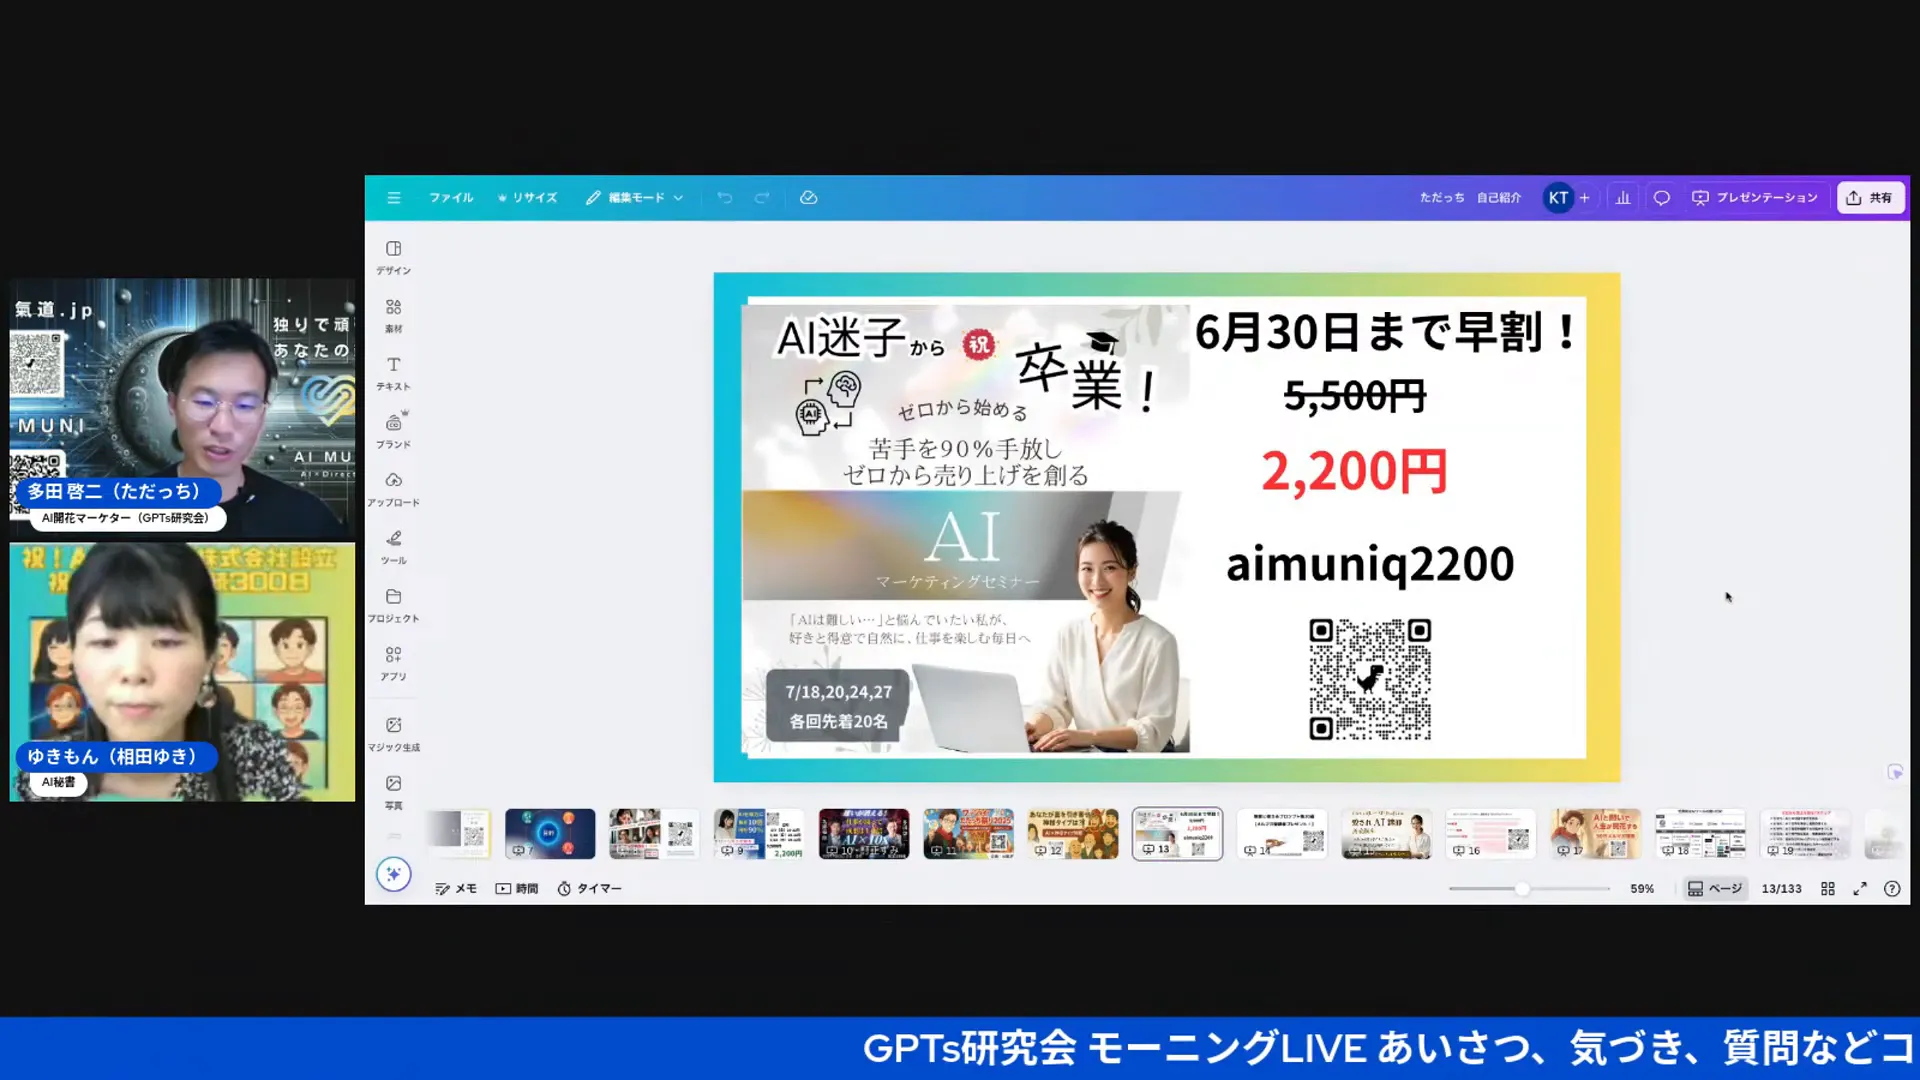Click the 6月30日まで早割！ heading

pyautogui.click(x=1386, y=333)
